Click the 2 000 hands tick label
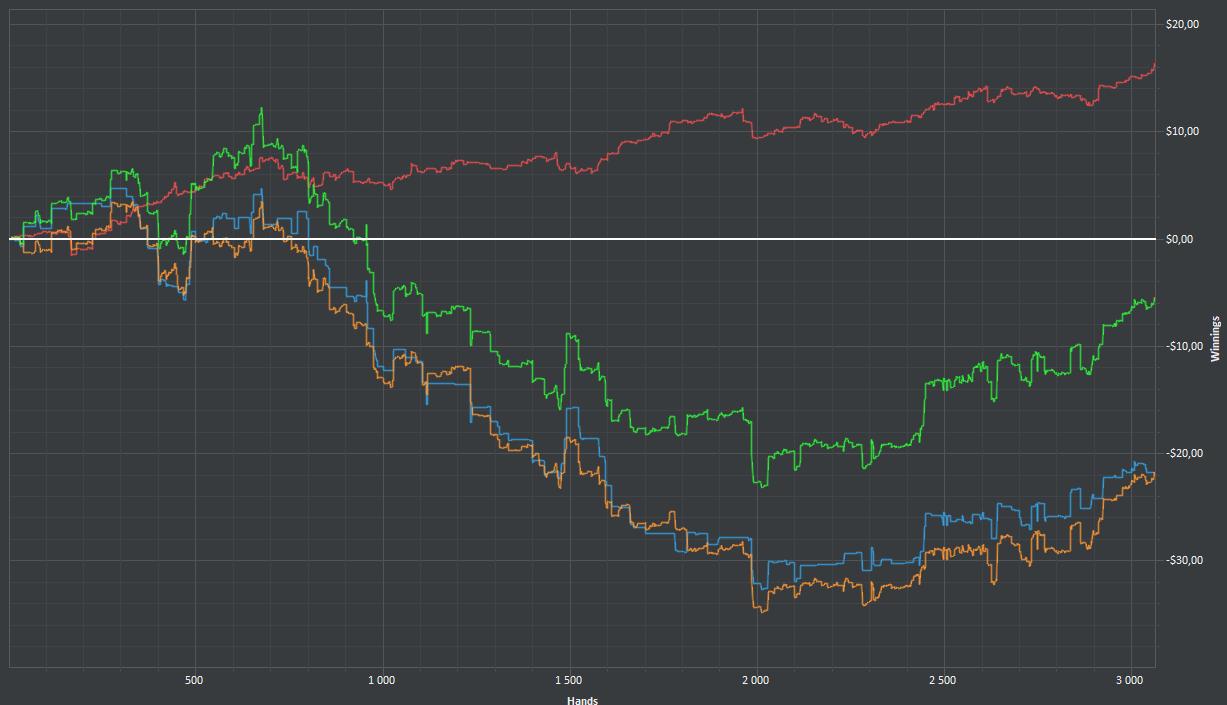The width and height of the screenshot is (1227, 705). 755,680
